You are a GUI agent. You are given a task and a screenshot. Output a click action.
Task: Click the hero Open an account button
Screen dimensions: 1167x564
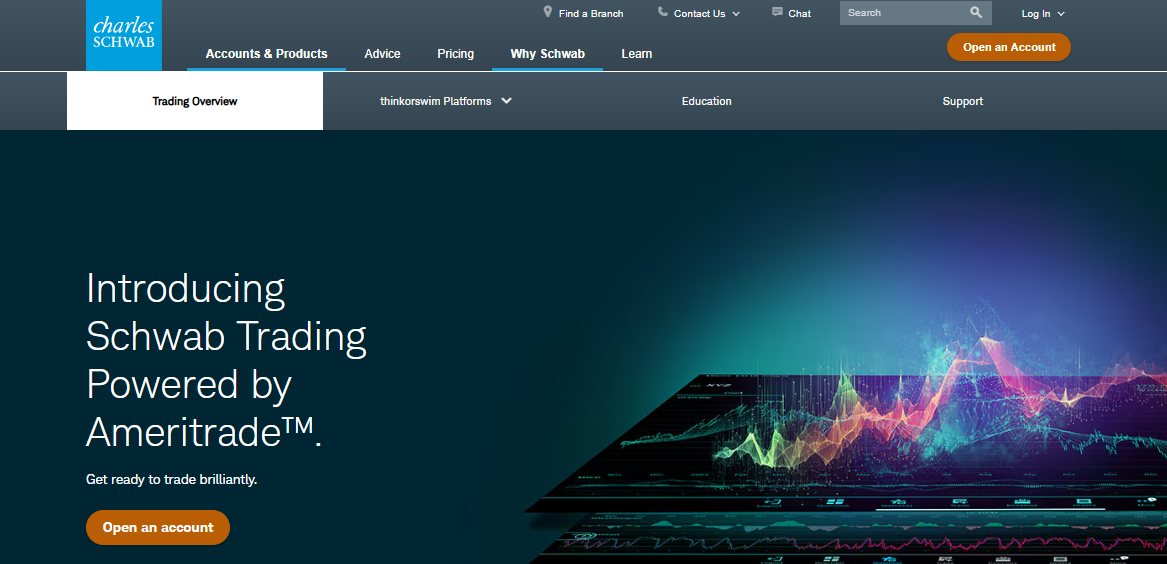[158, 528]
